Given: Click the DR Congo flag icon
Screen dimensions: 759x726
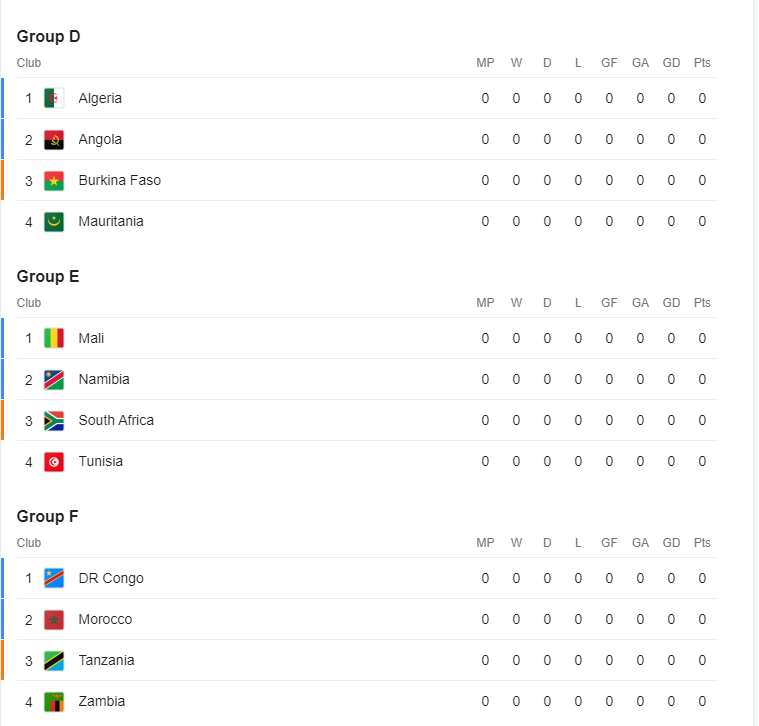Looking at the screenshot, I should [x=54, y=578].
